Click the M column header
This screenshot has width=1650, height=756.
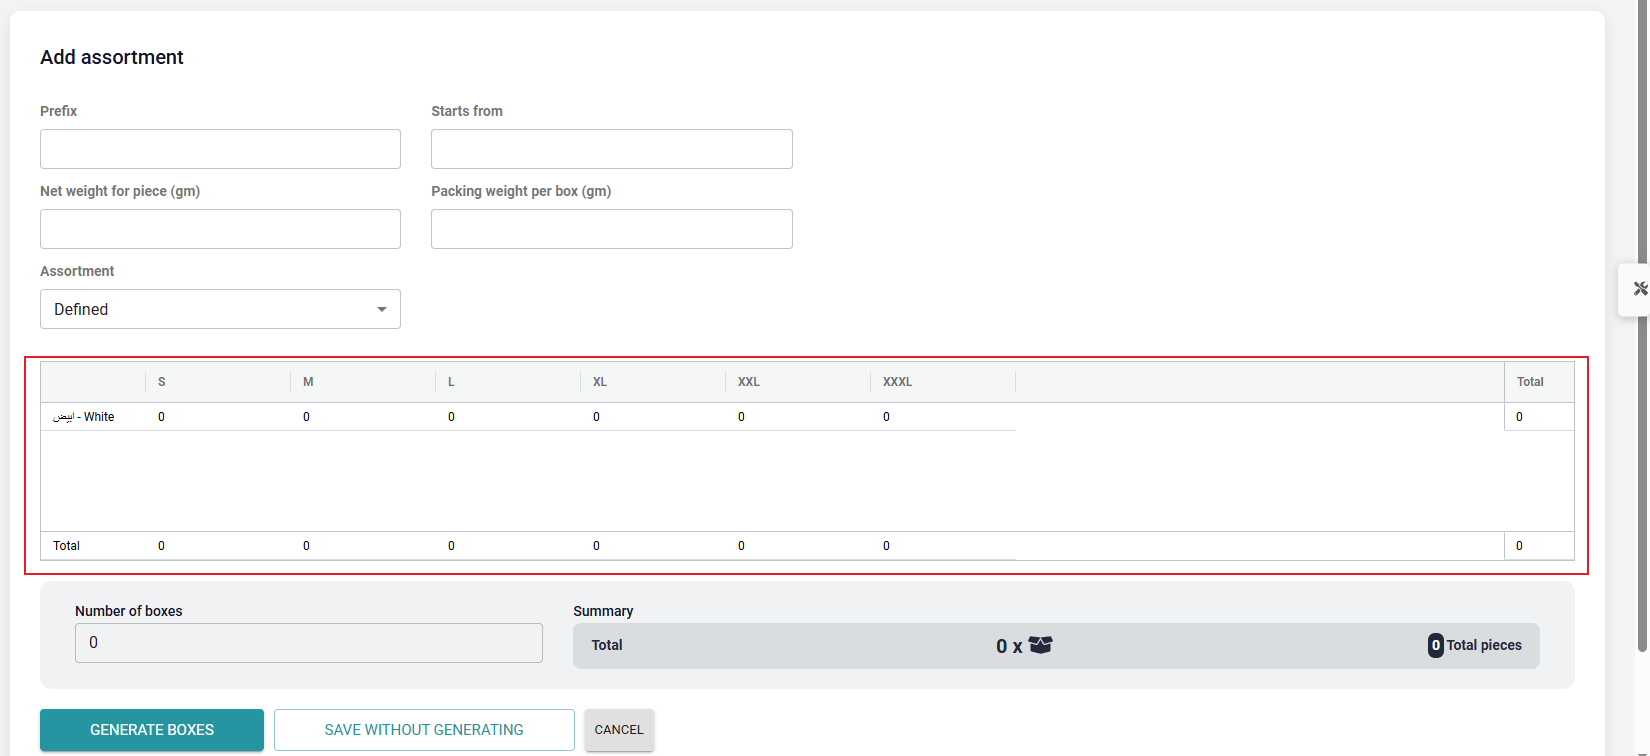pos(363,382)
